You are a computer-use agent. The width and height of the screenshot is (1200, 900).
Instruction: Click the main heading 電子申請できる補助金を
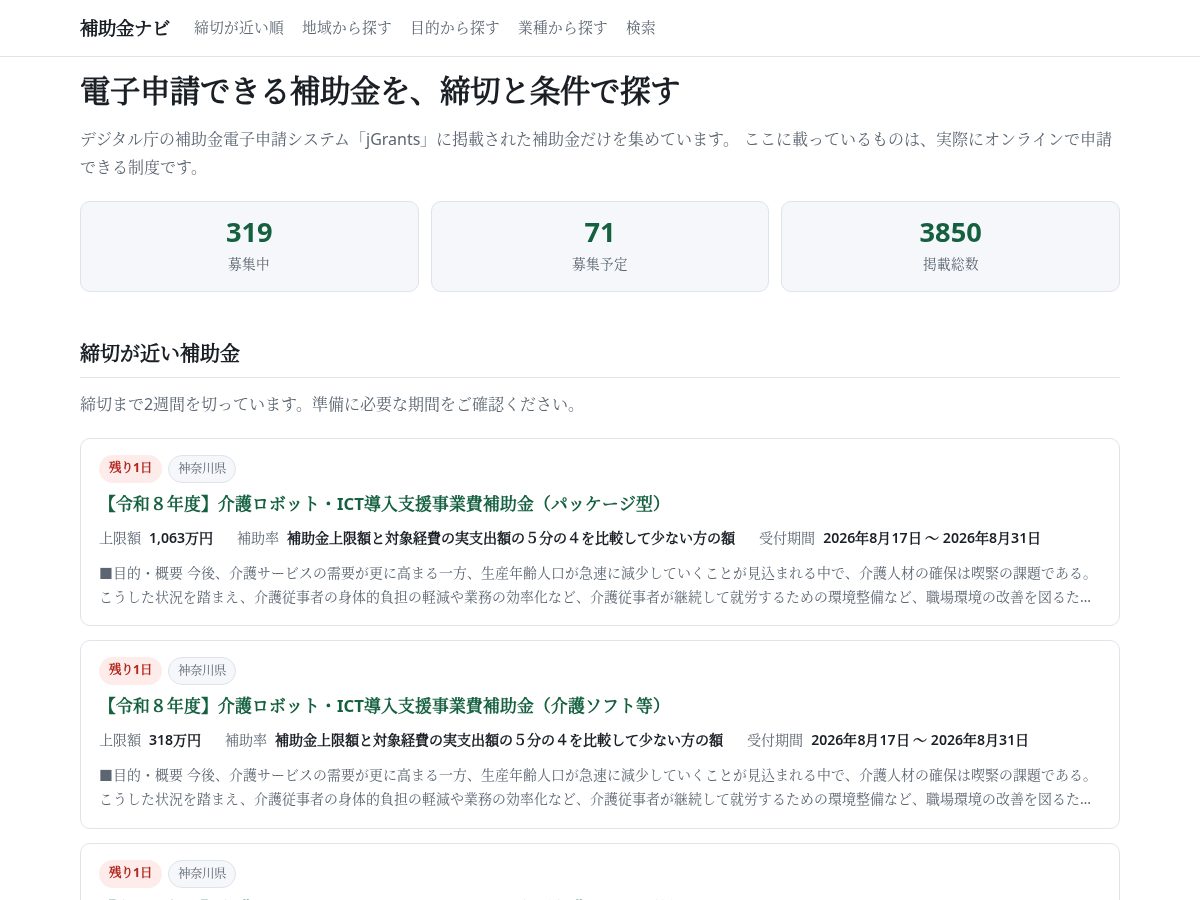(380, 90)
